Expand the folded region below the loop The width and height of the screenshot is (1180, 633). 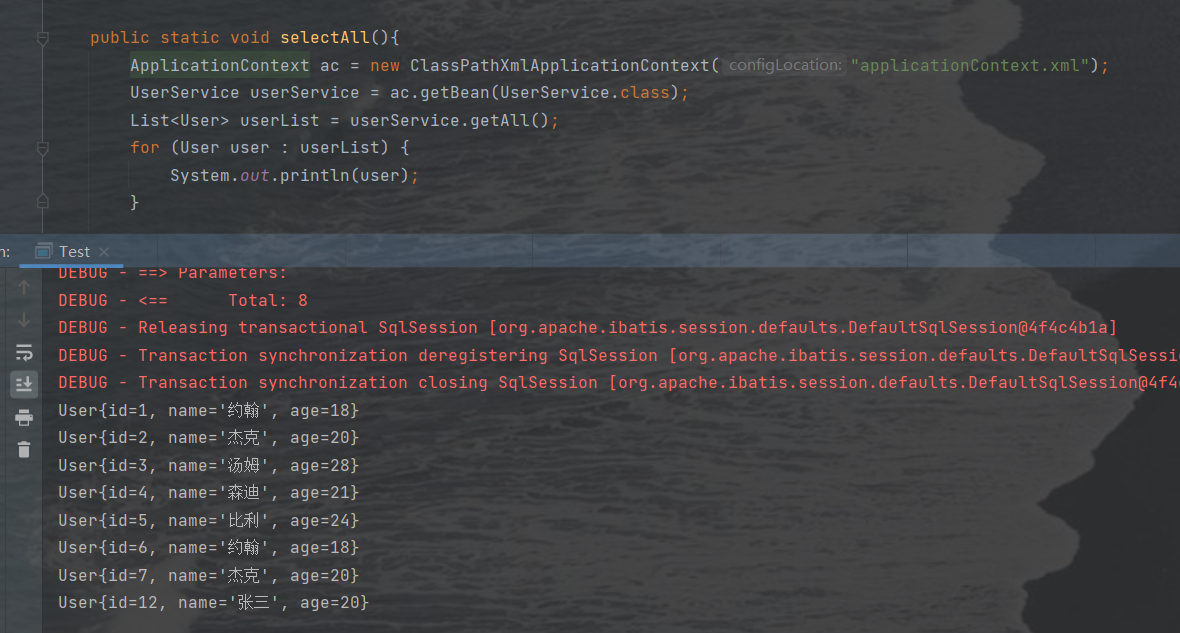[x=42, y=200]
